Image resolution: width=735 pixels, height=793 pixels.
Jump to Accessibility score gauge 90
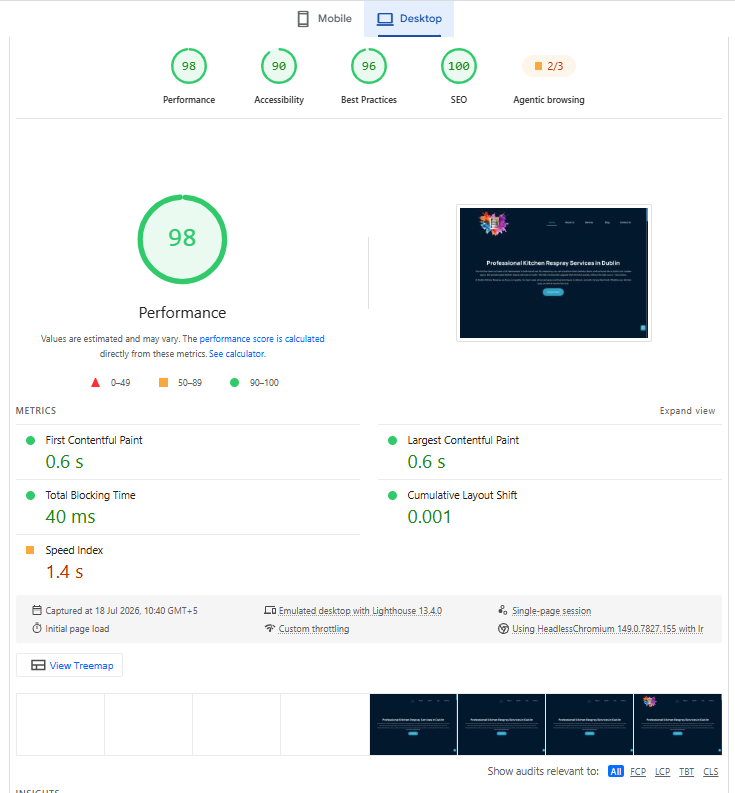click(x=279, y=66)
